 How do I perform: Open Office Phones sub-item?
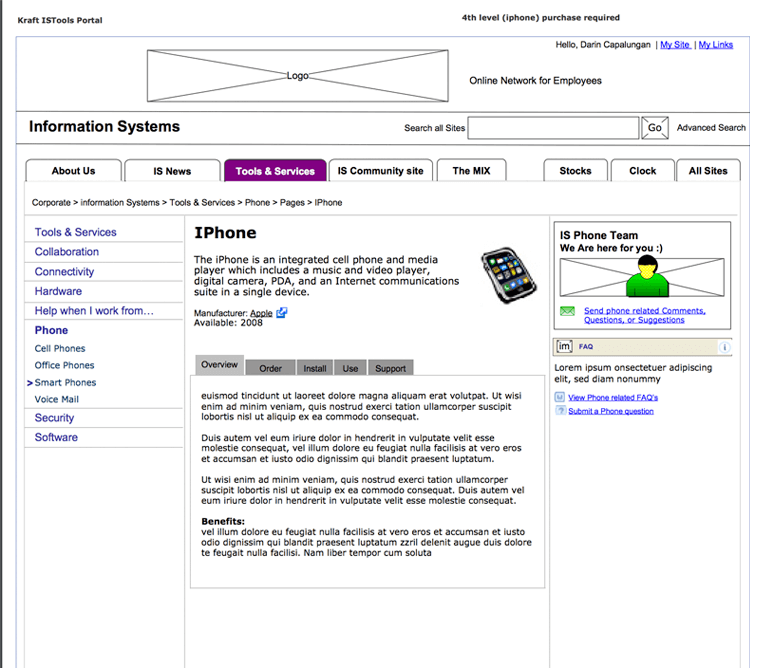64,365
